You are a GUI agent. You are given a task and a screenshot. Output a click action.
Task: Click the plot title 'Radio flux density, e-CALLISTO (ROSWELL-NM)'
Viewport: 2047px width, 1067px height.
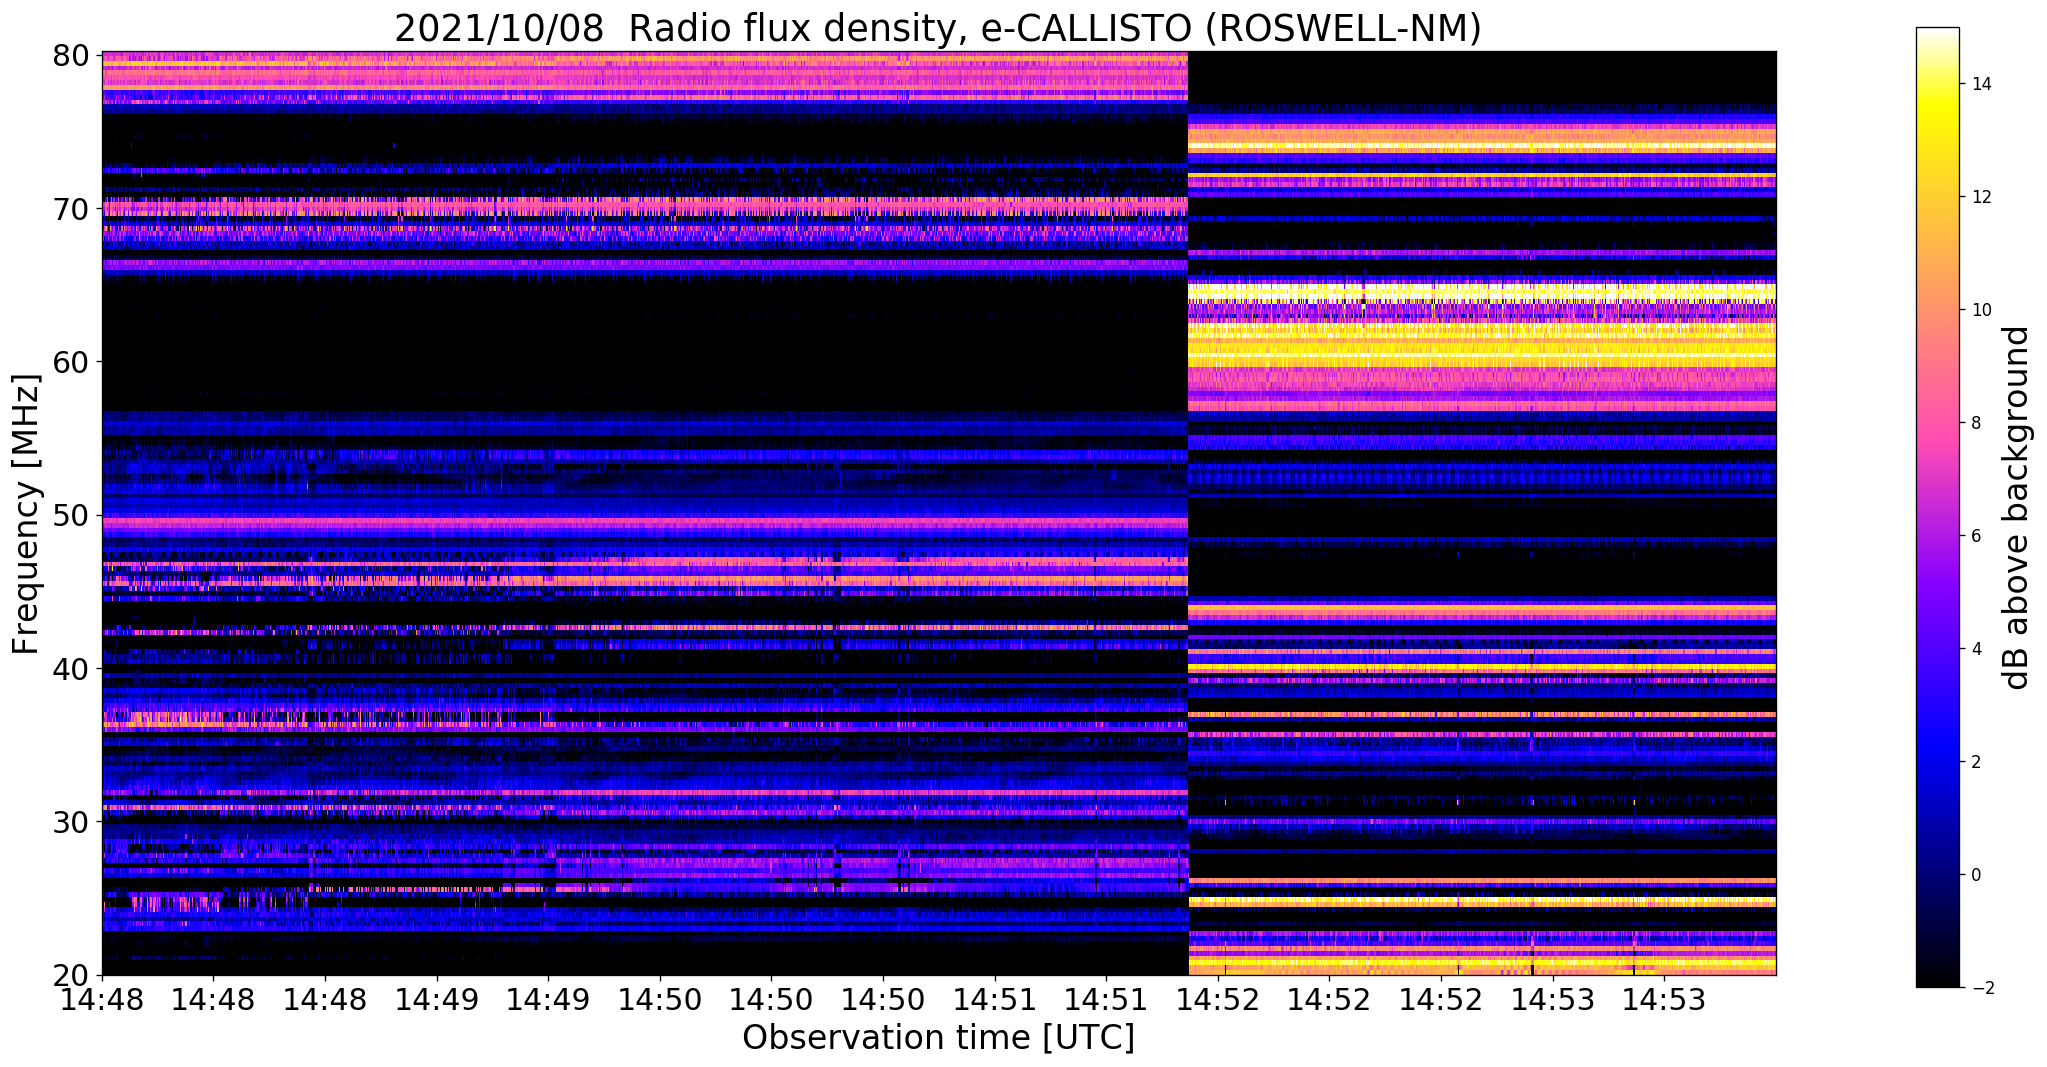(x=1054, y=28)
